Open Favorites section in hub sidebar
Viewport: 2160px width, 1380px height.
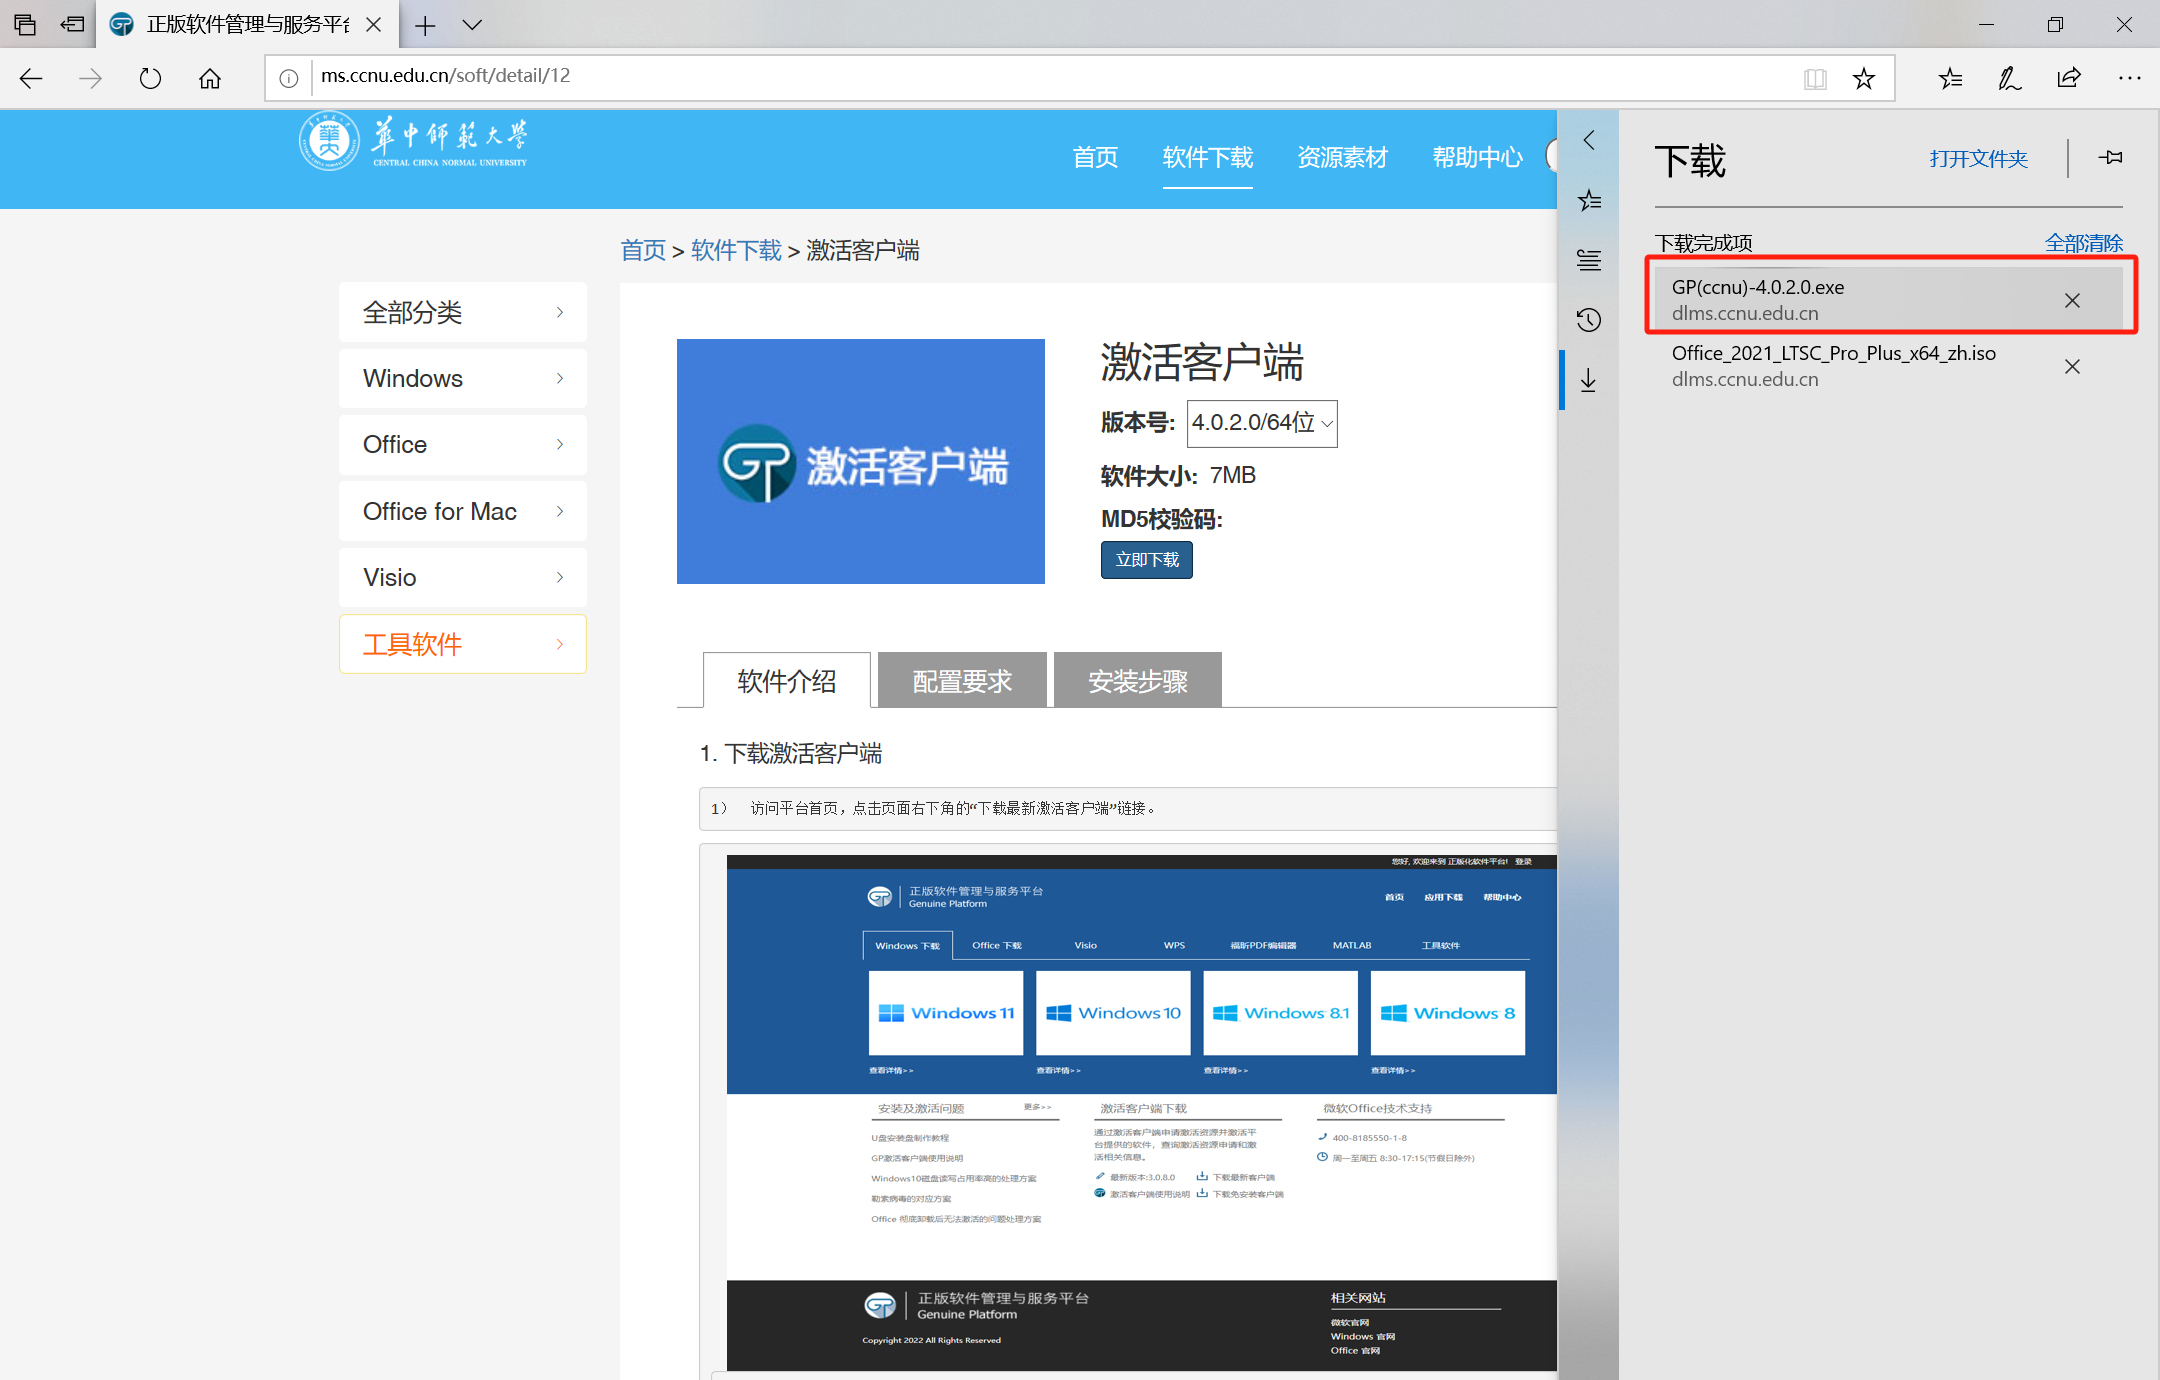pyautogui.click(x=1589, y=200)
